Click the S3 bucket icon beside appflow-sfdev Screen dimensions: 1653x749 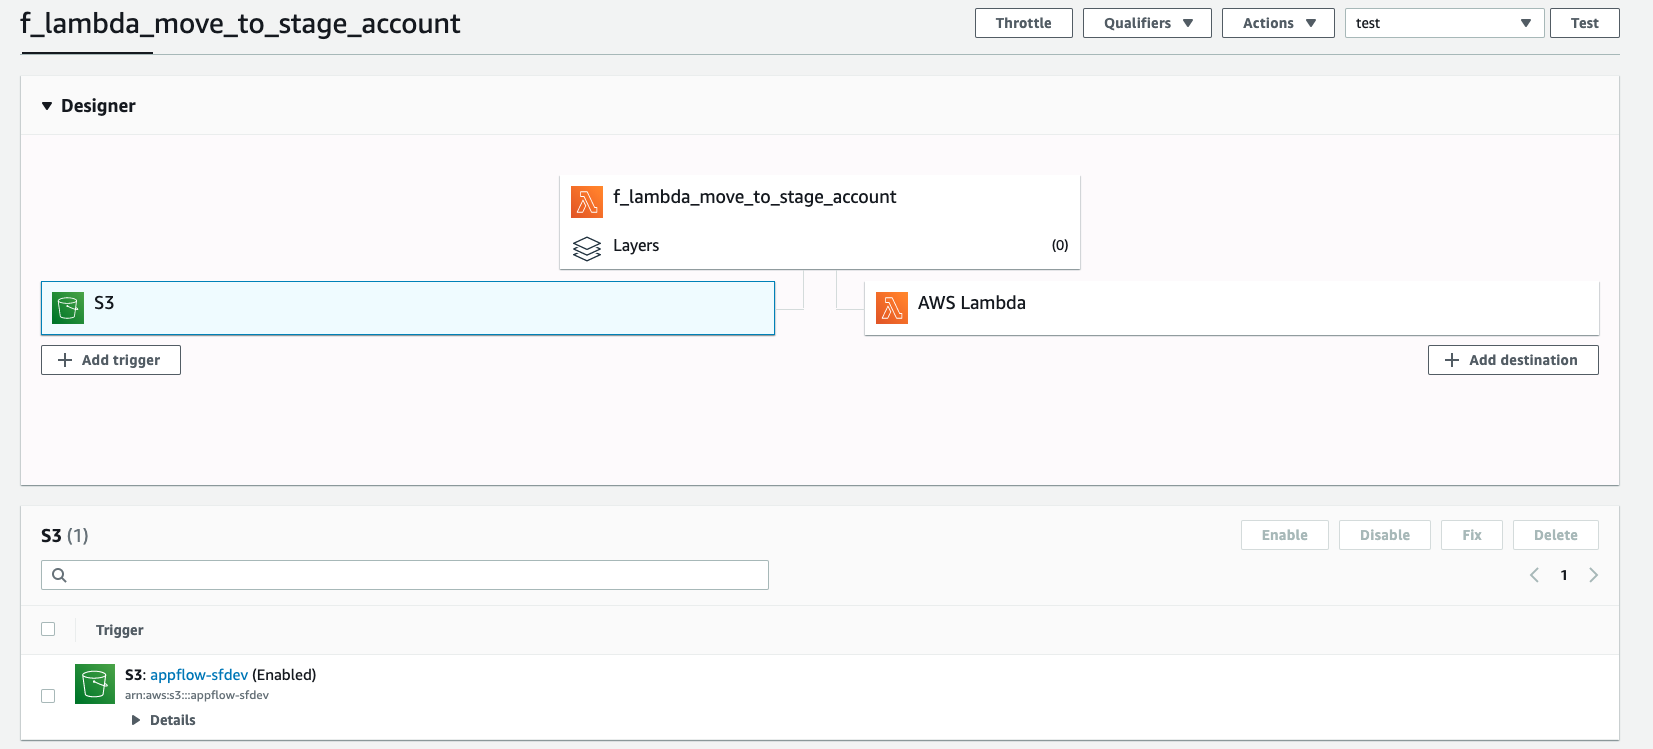95,684
